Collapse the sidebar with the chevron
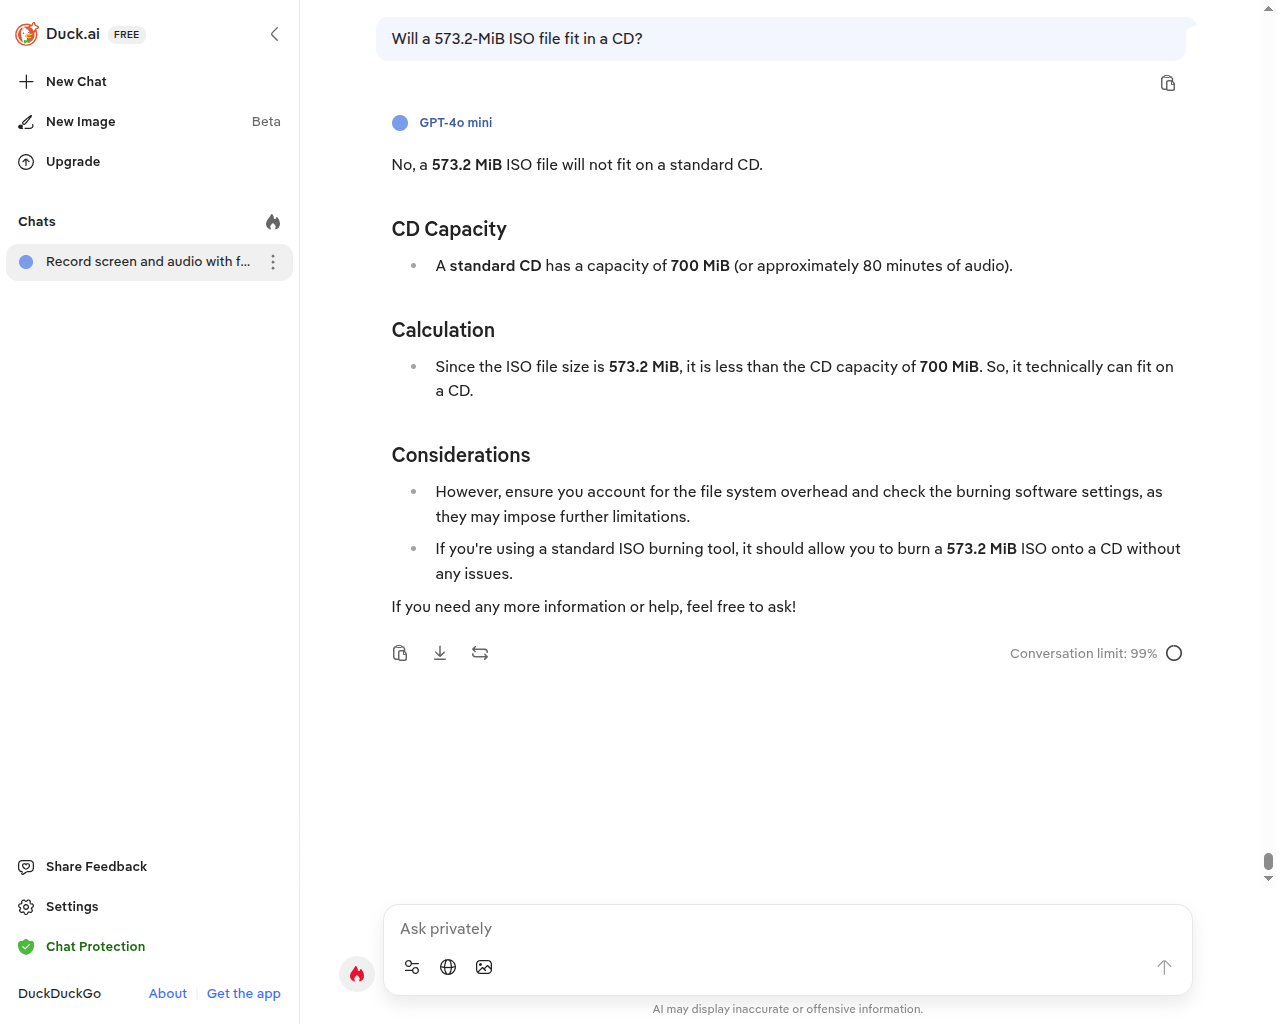The height and width of the screenshot is (1024, 1280). [x=274, y=34]
